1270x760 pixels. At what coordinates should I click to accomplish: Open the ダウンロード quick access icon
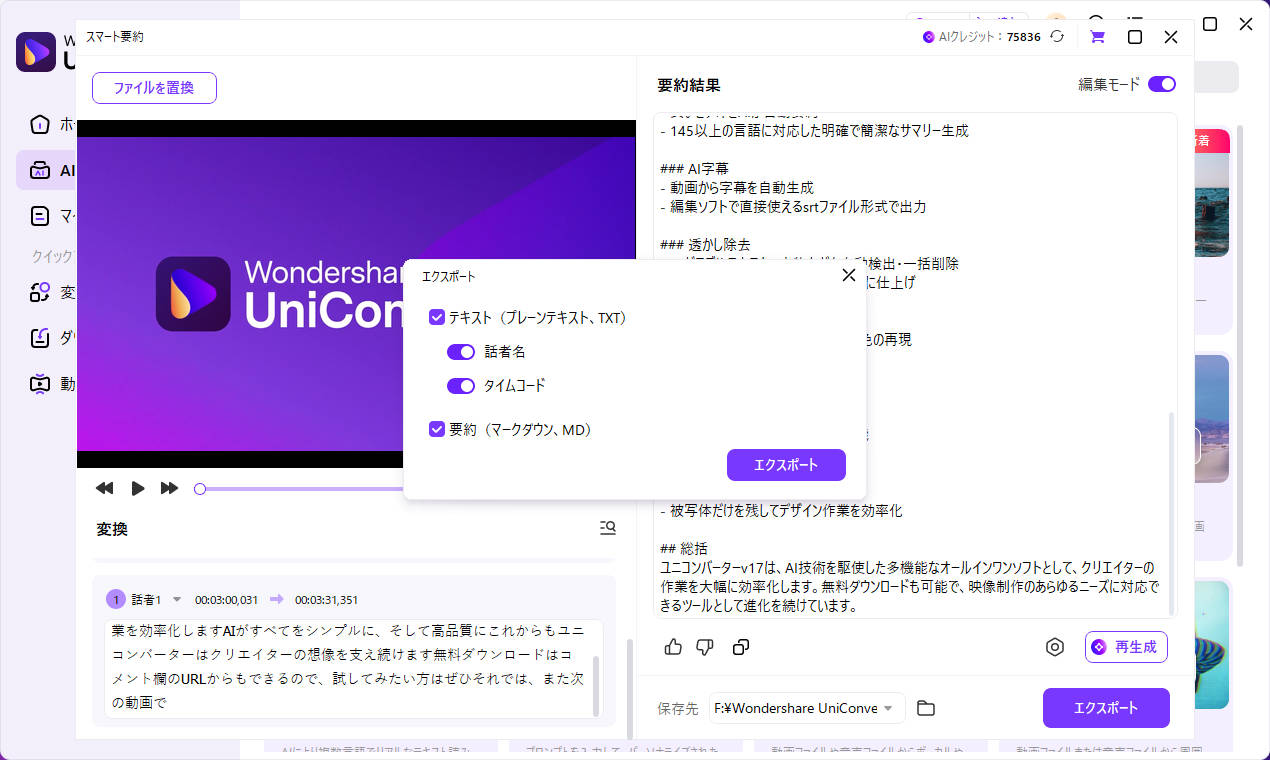(40, 337)
